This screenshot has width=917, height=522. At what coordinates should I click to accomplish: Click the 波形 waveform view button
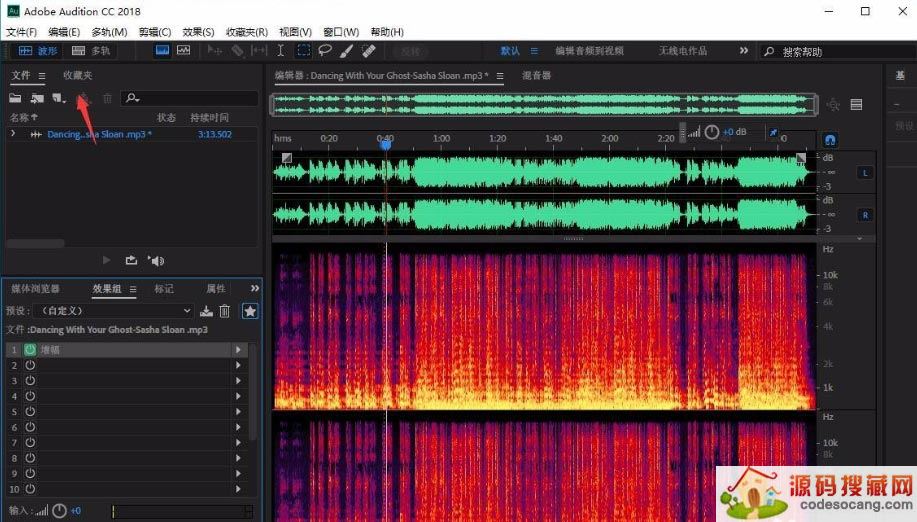(x=38, y=51)
